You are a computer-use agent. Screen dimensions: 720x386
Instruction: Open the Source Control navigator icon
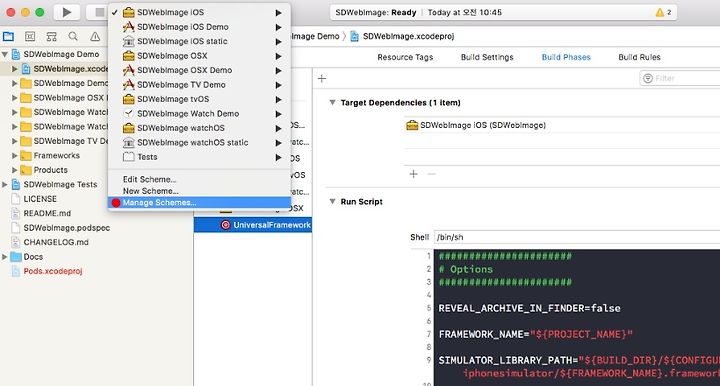[30, 37]
